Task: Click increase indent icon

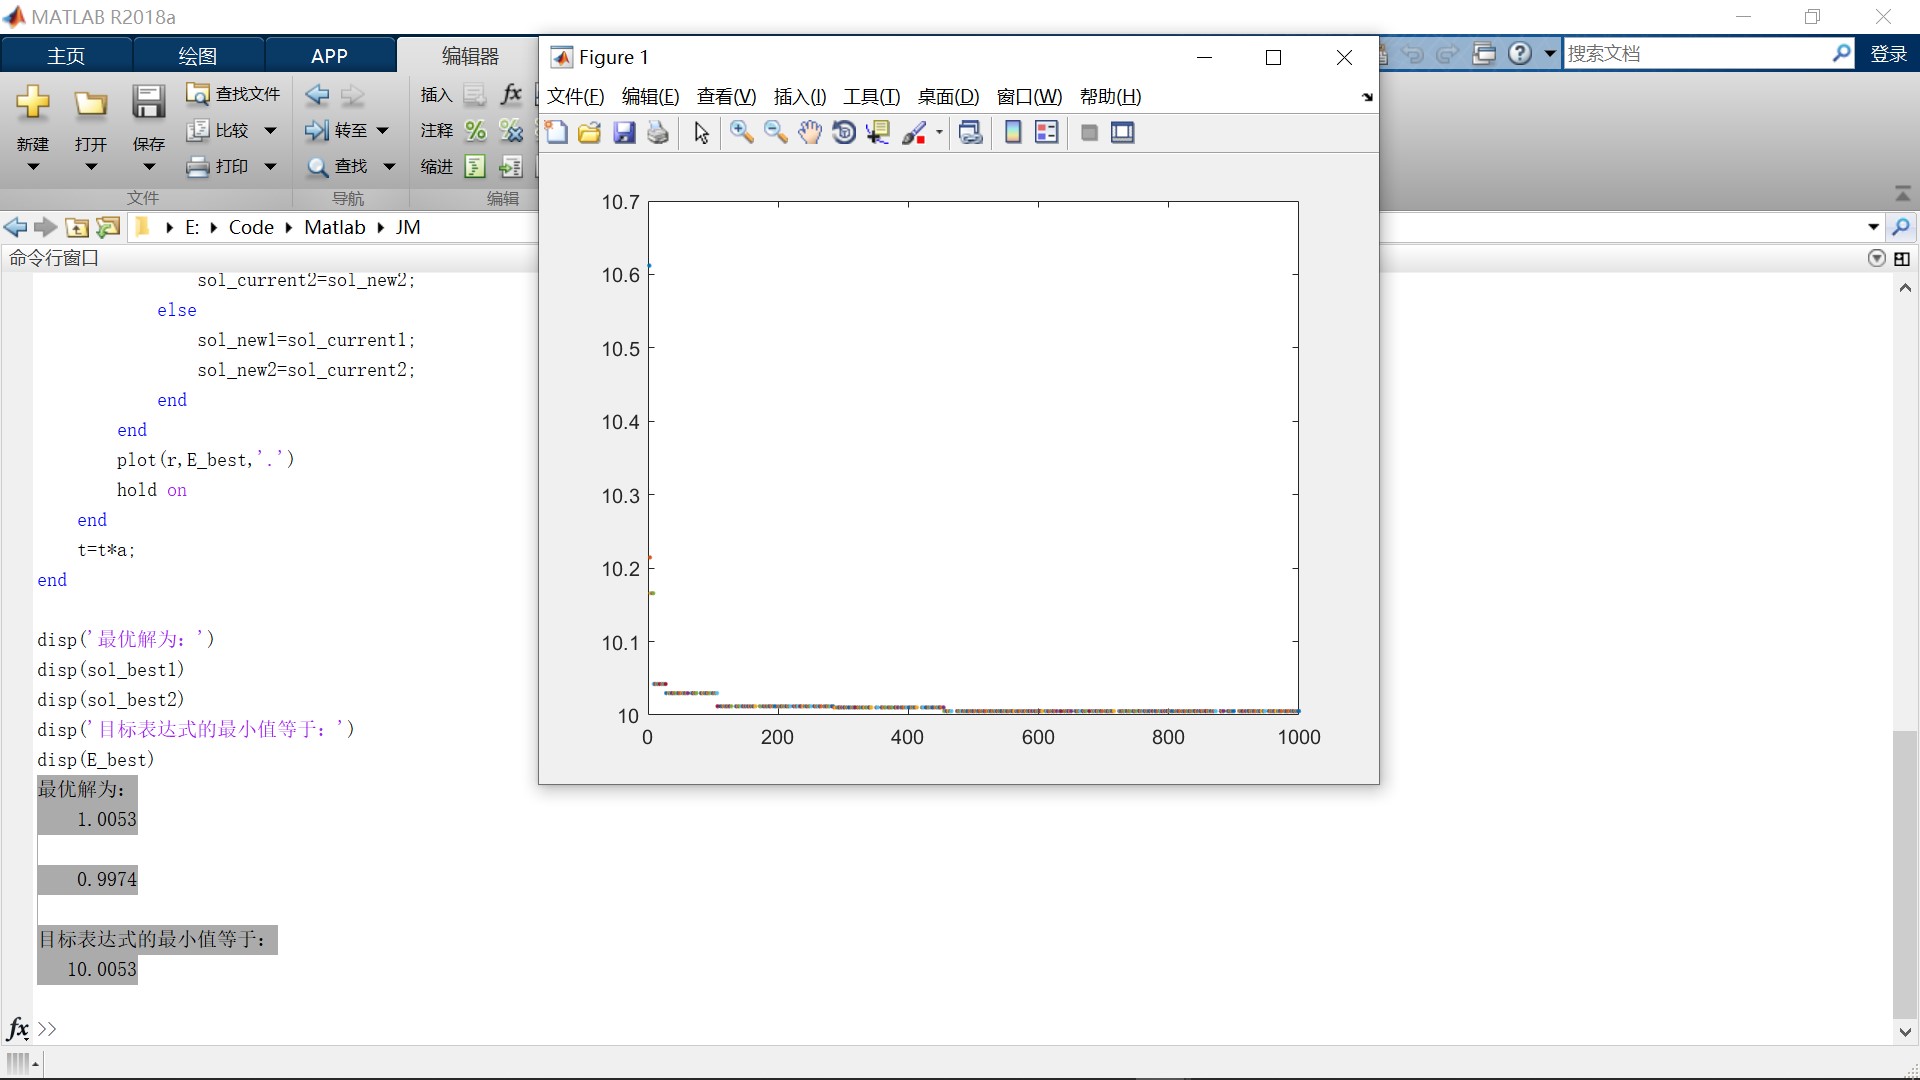Action: [x=511, y=166]
